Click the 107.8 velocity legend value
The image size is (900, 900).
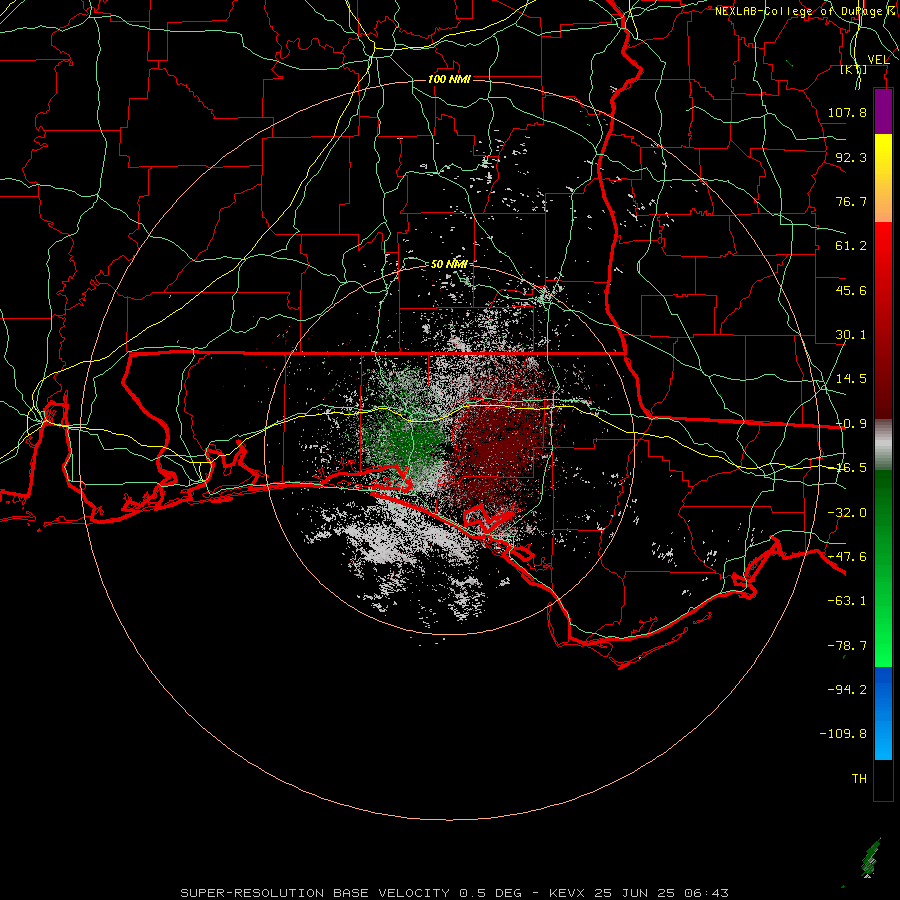(847, 112)
